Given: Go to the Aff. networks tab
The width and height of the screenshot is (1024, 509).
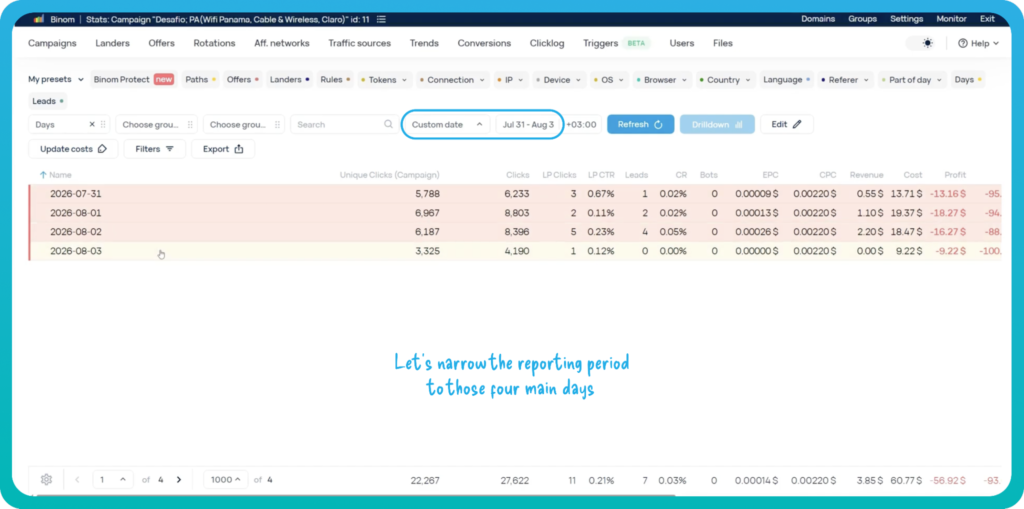Looking at the screenshot, I should [281, 43].
